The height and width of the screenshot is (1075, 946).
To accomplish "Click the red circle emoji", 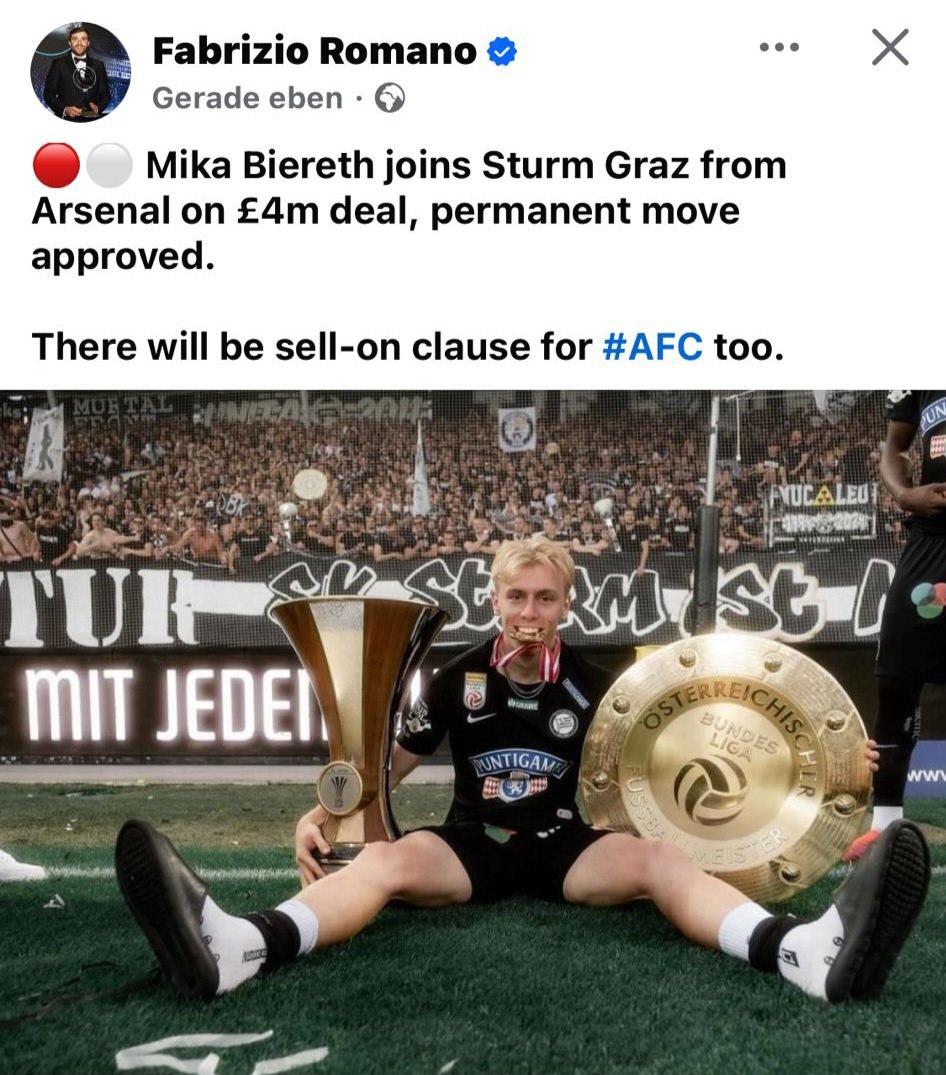I will pyautogui.click(x=56, y=166).
